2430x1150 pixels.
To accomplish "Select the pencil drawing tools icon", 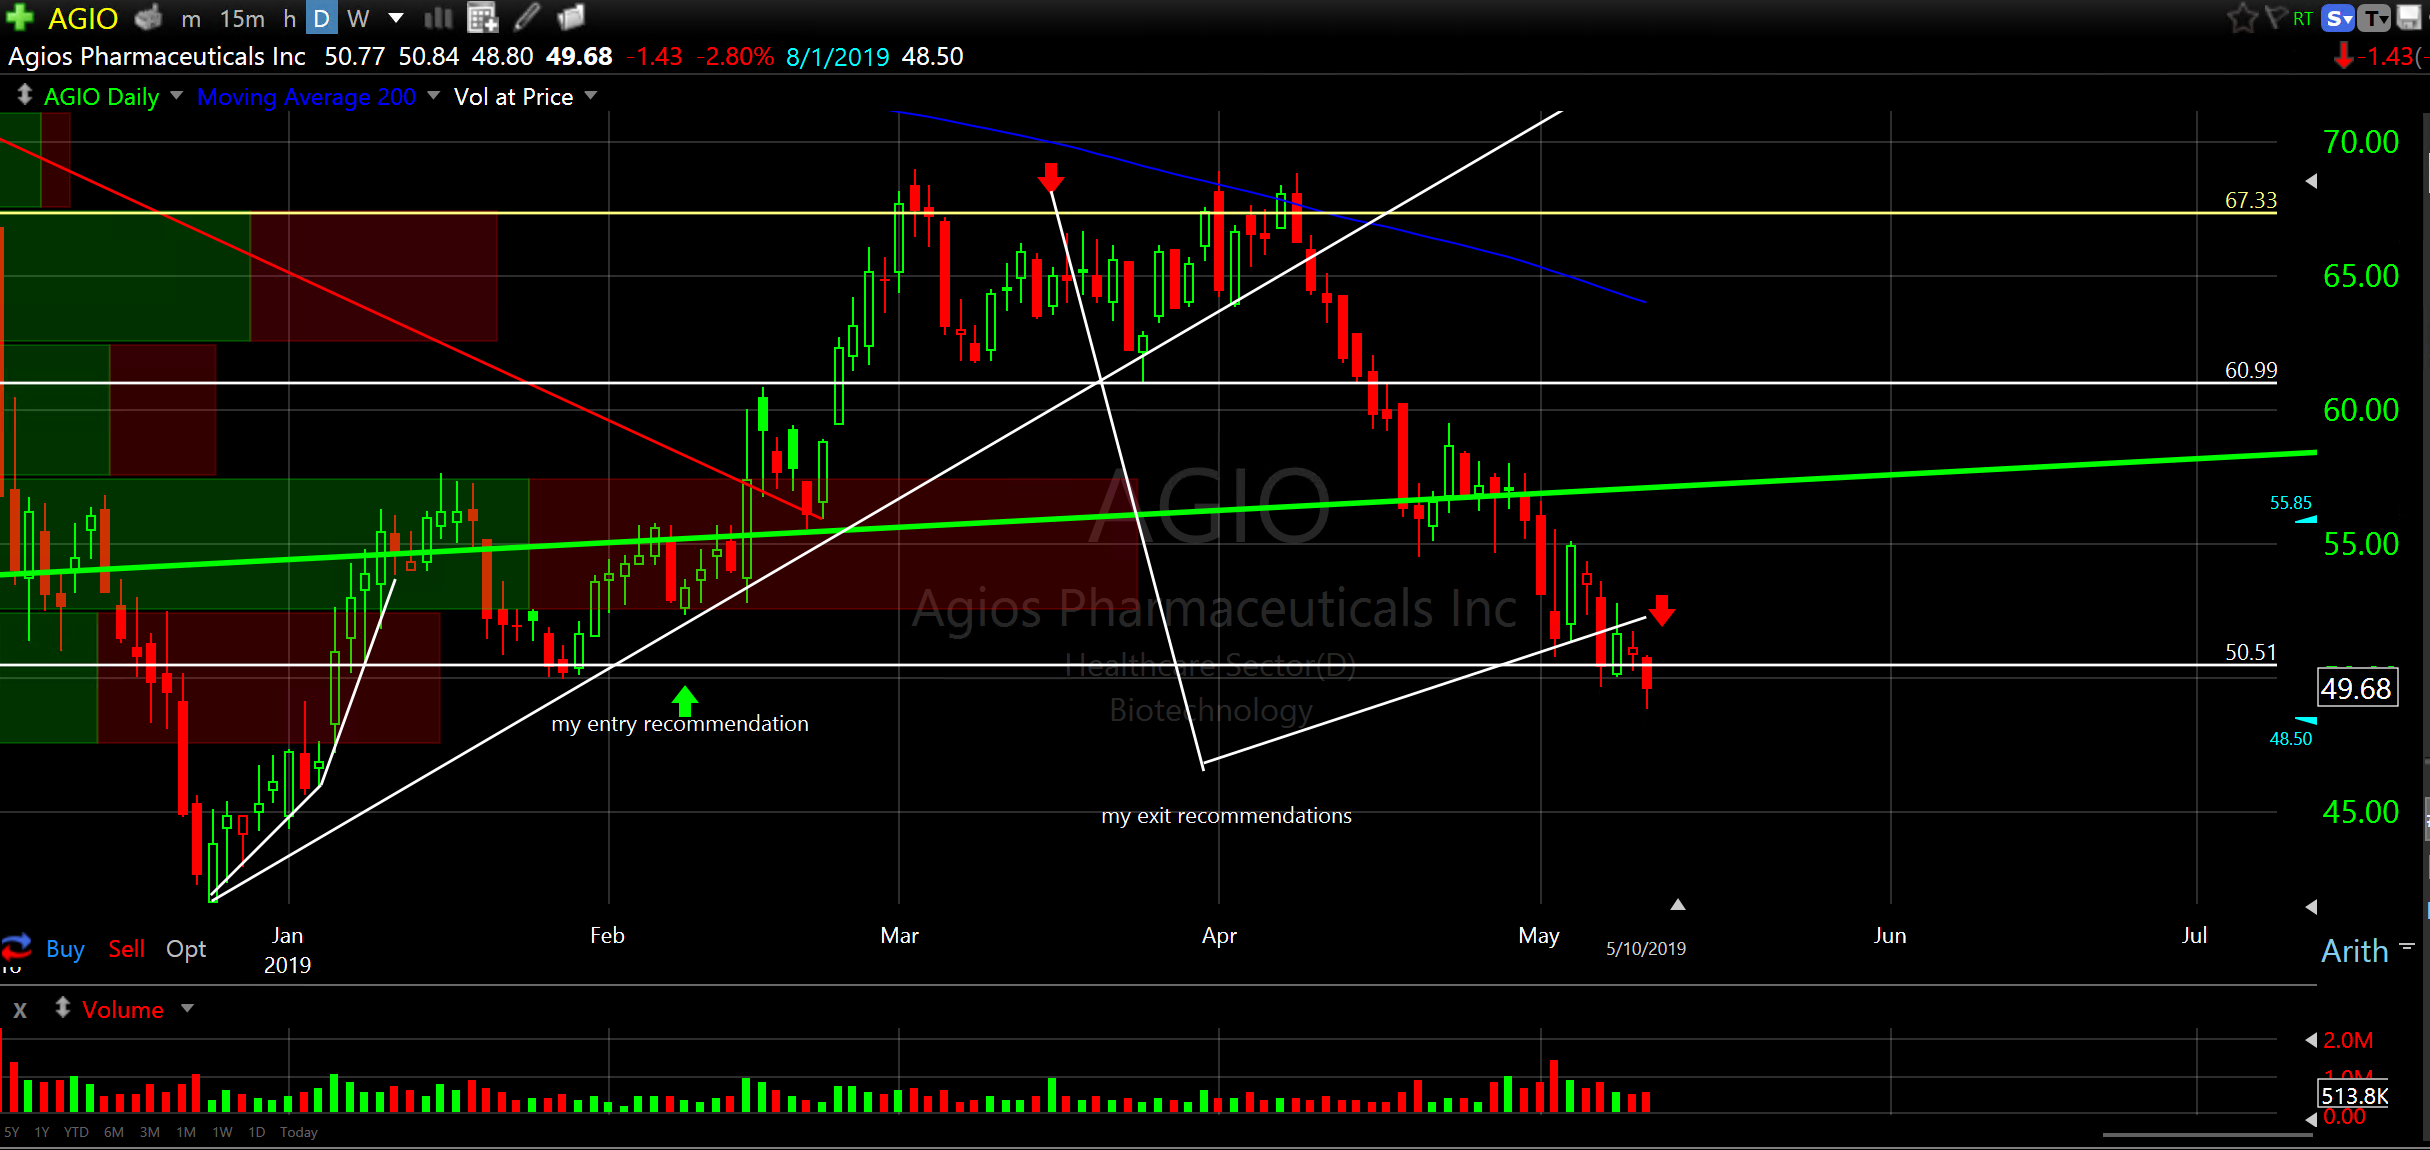I will [527, 17].
